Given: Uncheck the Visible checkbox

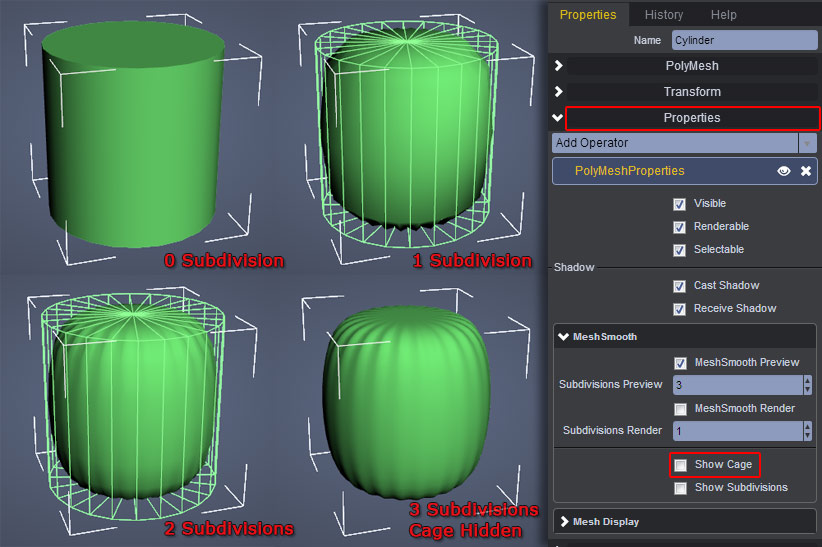Looking at the screenshot, I should [679, 204].
